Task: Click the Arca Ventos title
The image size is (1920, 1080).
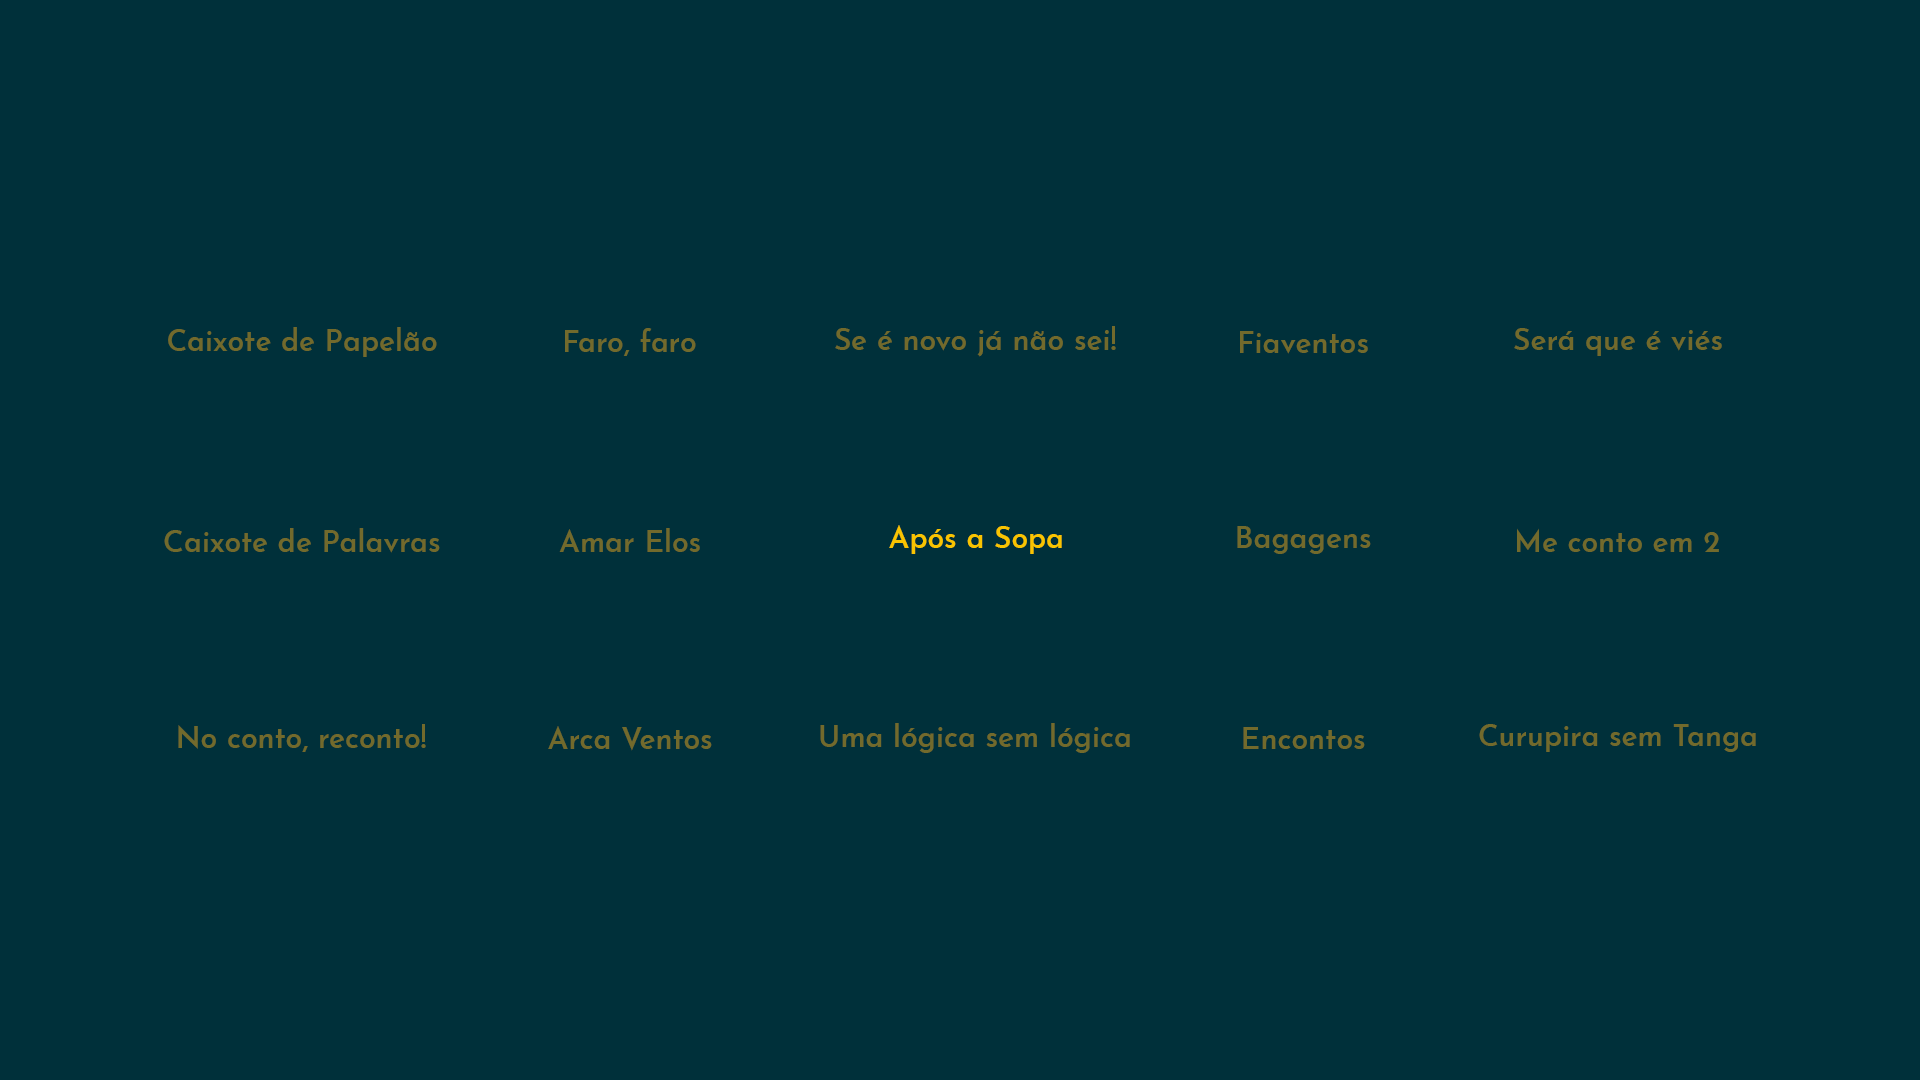Action: click(630, 740)
